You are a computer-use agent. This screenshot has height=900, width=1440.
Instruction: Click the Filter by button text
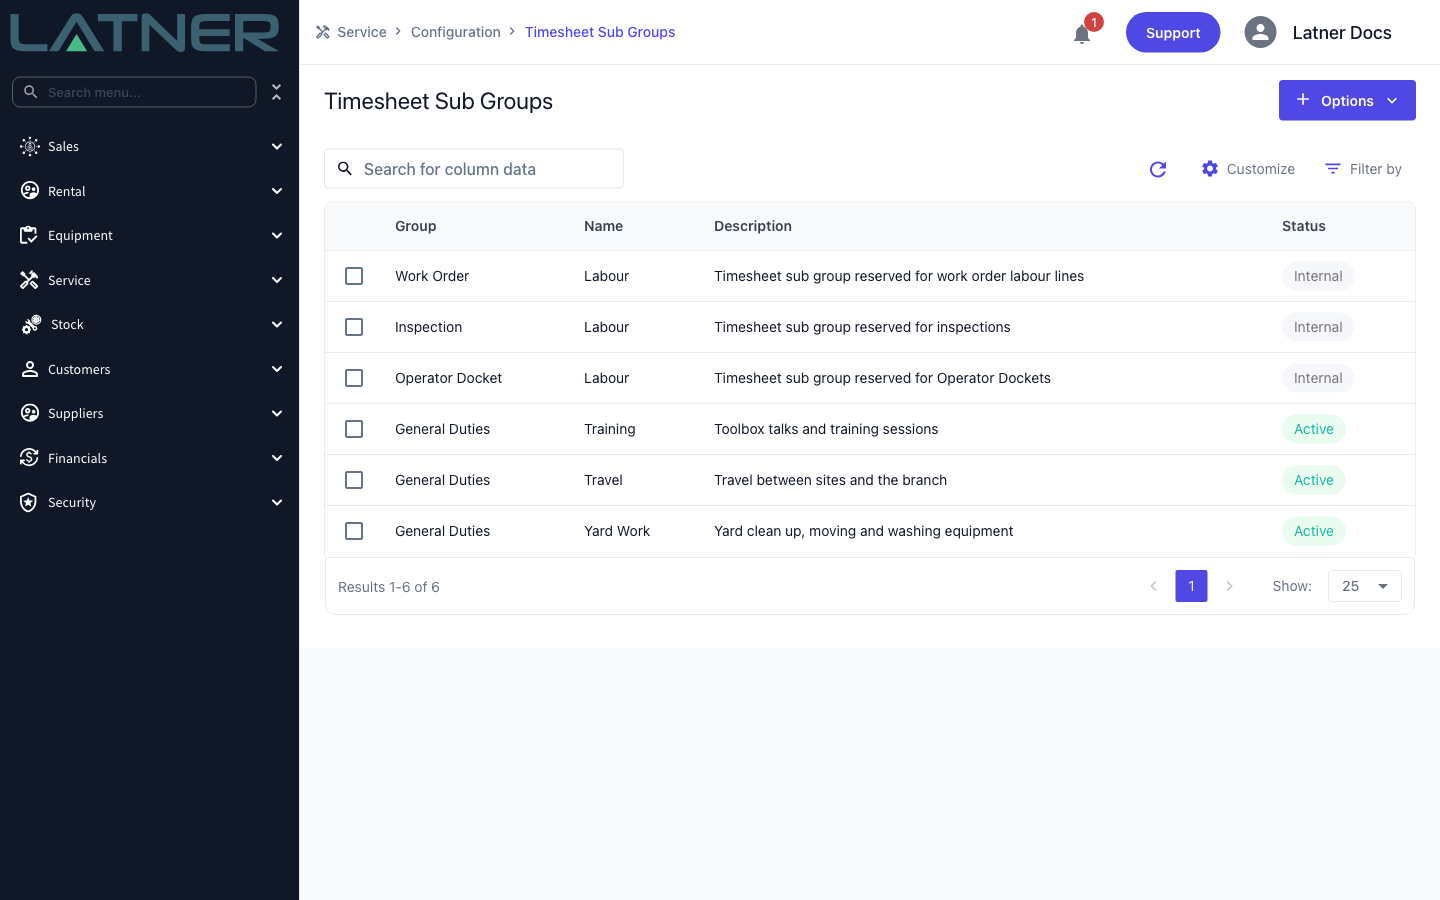point(1375,169)
